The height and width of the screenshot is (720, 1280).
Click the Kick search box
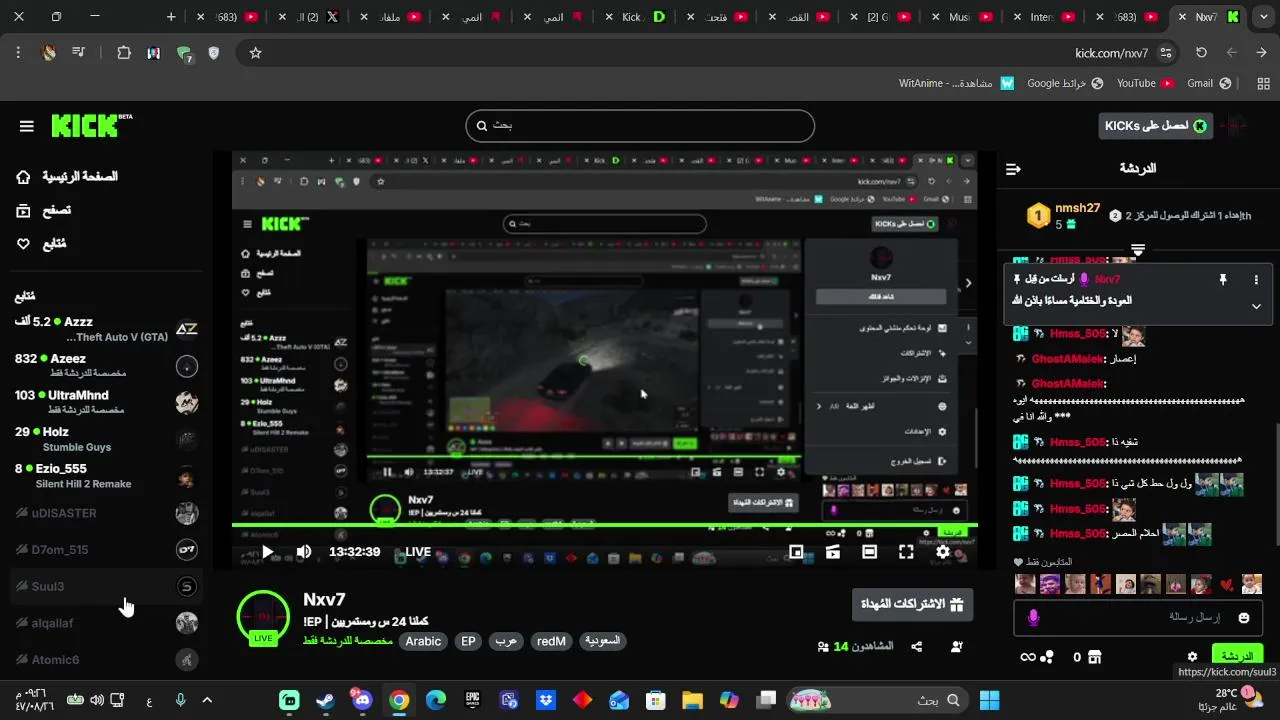click(640, 126)
